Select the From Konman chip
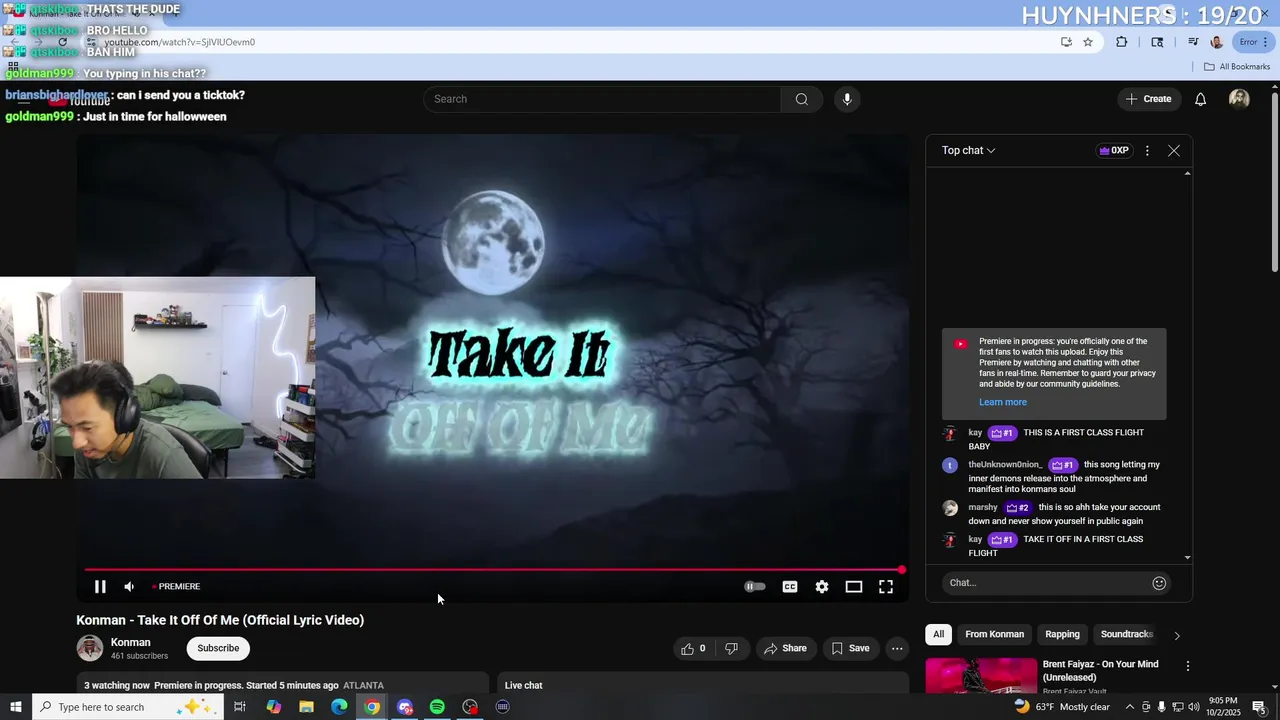Image resolution: width=1280 pixels, height=720 pixels. tap(994, 634)
